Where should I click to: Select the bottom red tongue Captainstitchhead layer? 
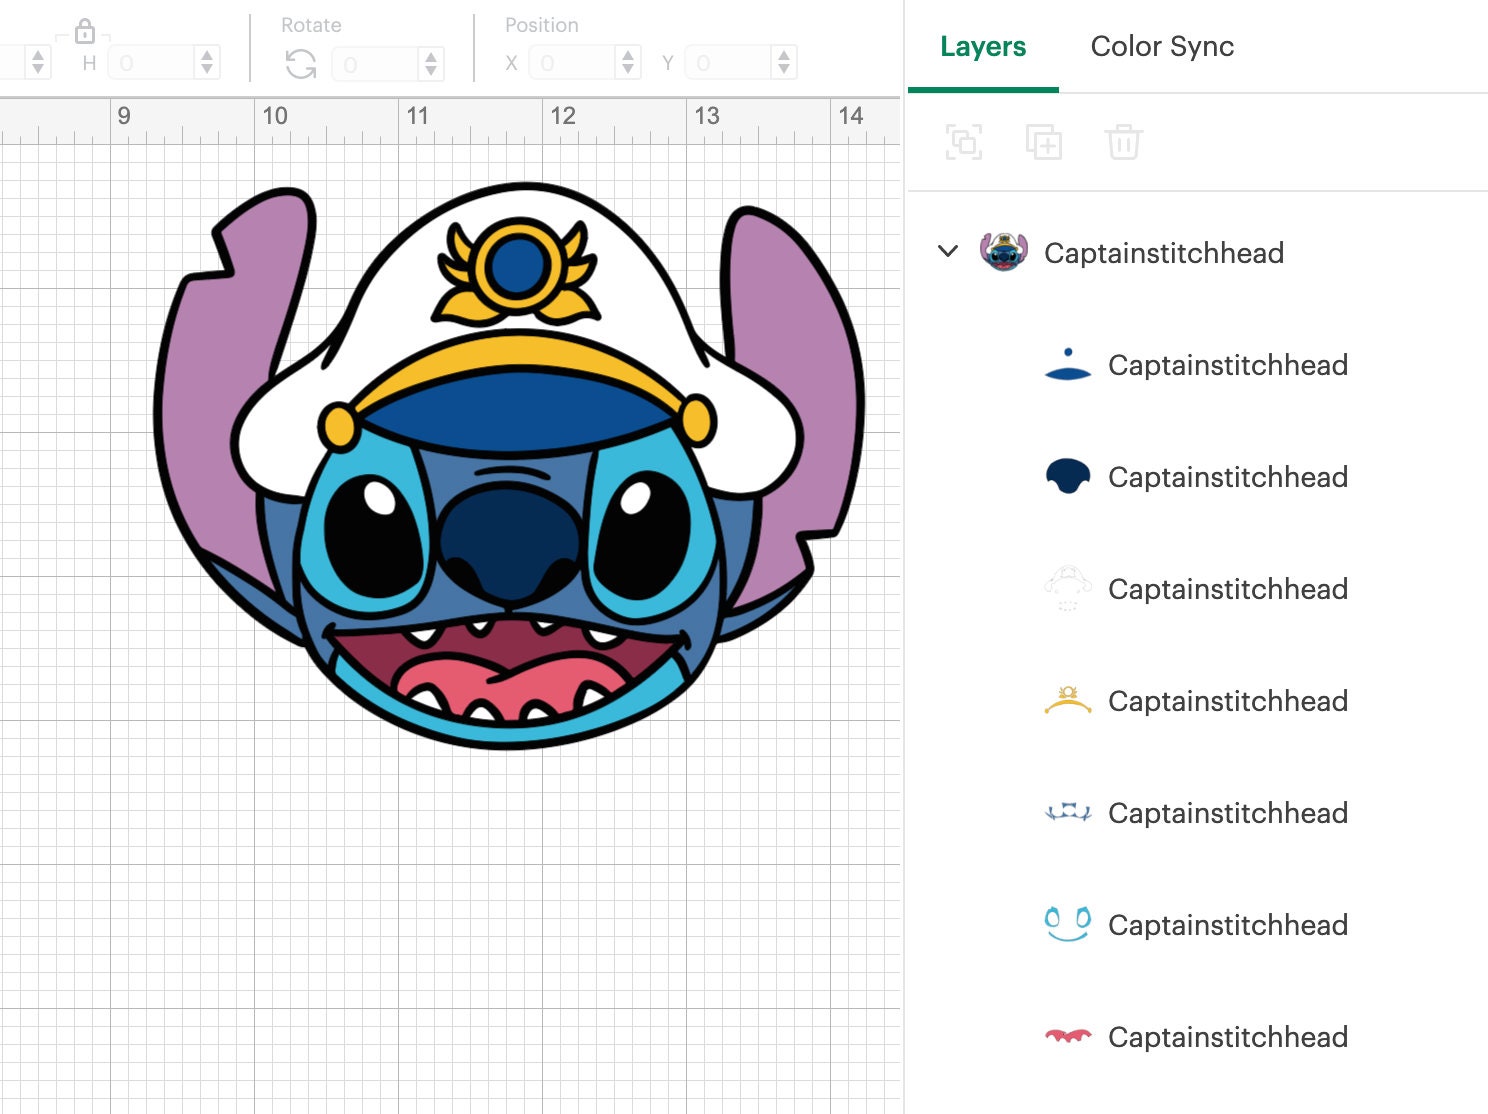tap(1068, 1037)
